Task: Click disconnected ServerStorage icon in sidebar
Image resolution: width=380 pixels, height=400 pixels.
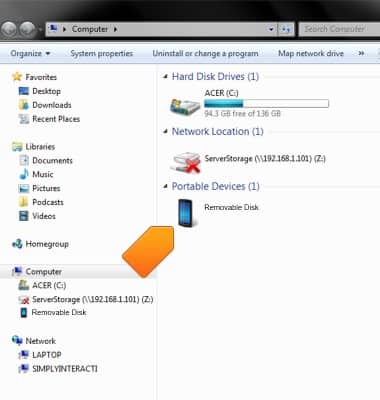Action: tap(24, 299)
